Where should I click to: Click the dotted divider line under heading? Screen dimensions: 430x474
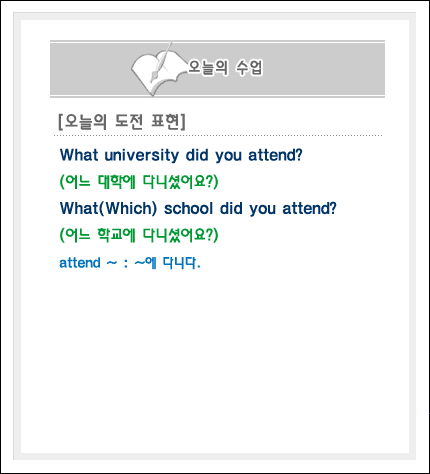[218, 136]
